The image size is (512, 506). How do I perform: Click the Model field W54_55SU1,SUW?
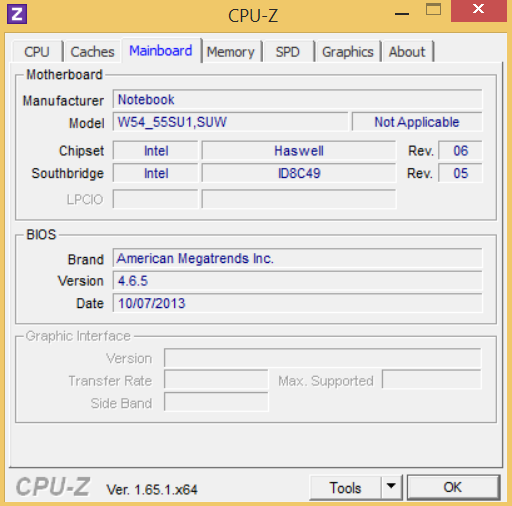[x=231, y=122]
